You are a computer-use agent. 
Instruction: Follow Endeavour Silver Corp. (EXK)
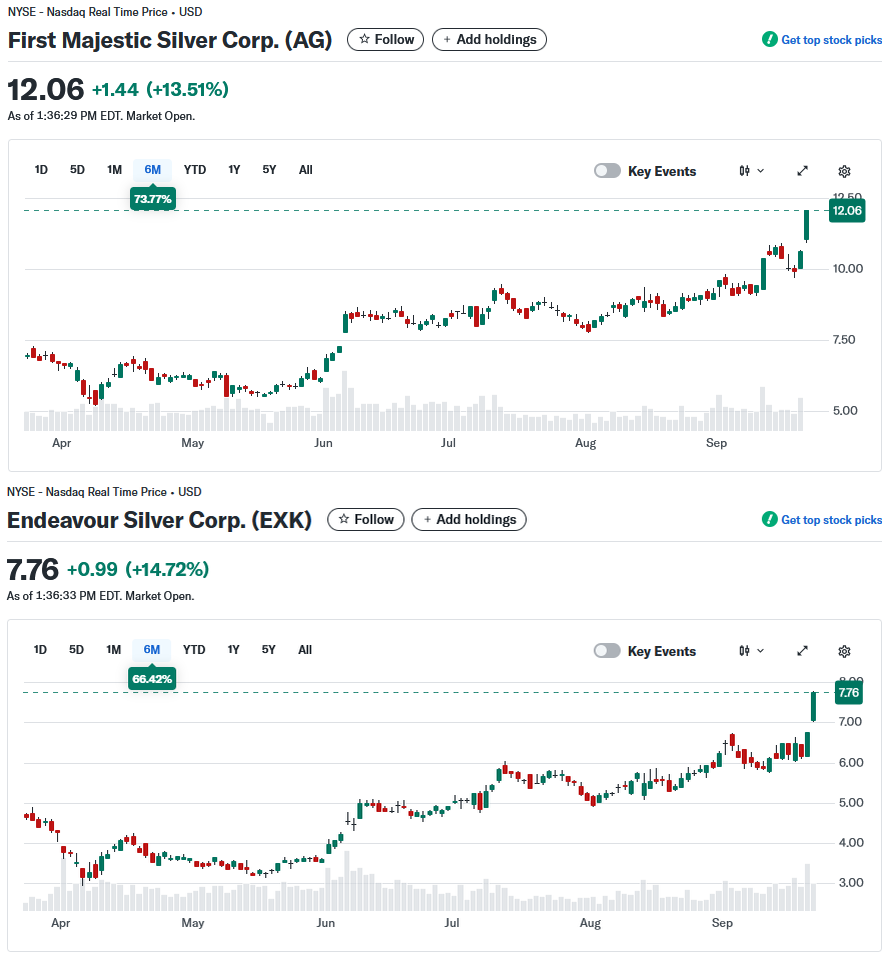(x=366, y=520)
